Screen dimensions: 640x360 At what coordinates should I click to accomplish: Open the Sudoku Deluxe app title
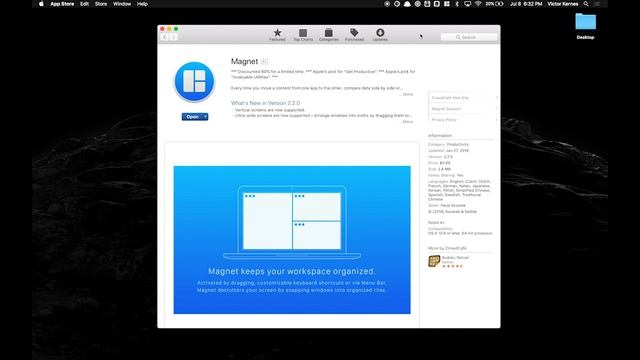[456, 258]
